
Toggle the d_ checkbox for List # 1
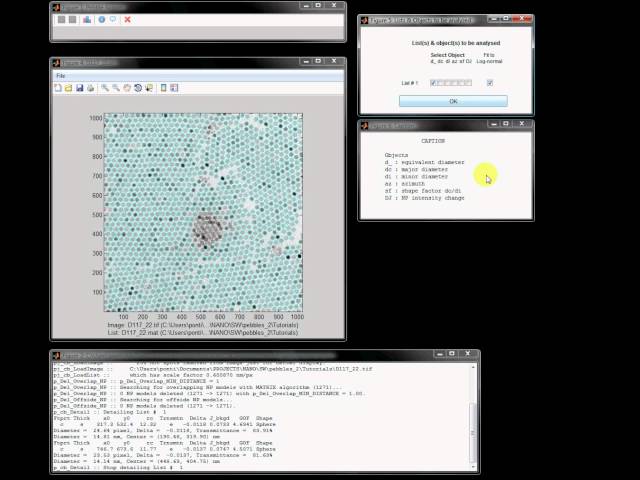[433, 83]
